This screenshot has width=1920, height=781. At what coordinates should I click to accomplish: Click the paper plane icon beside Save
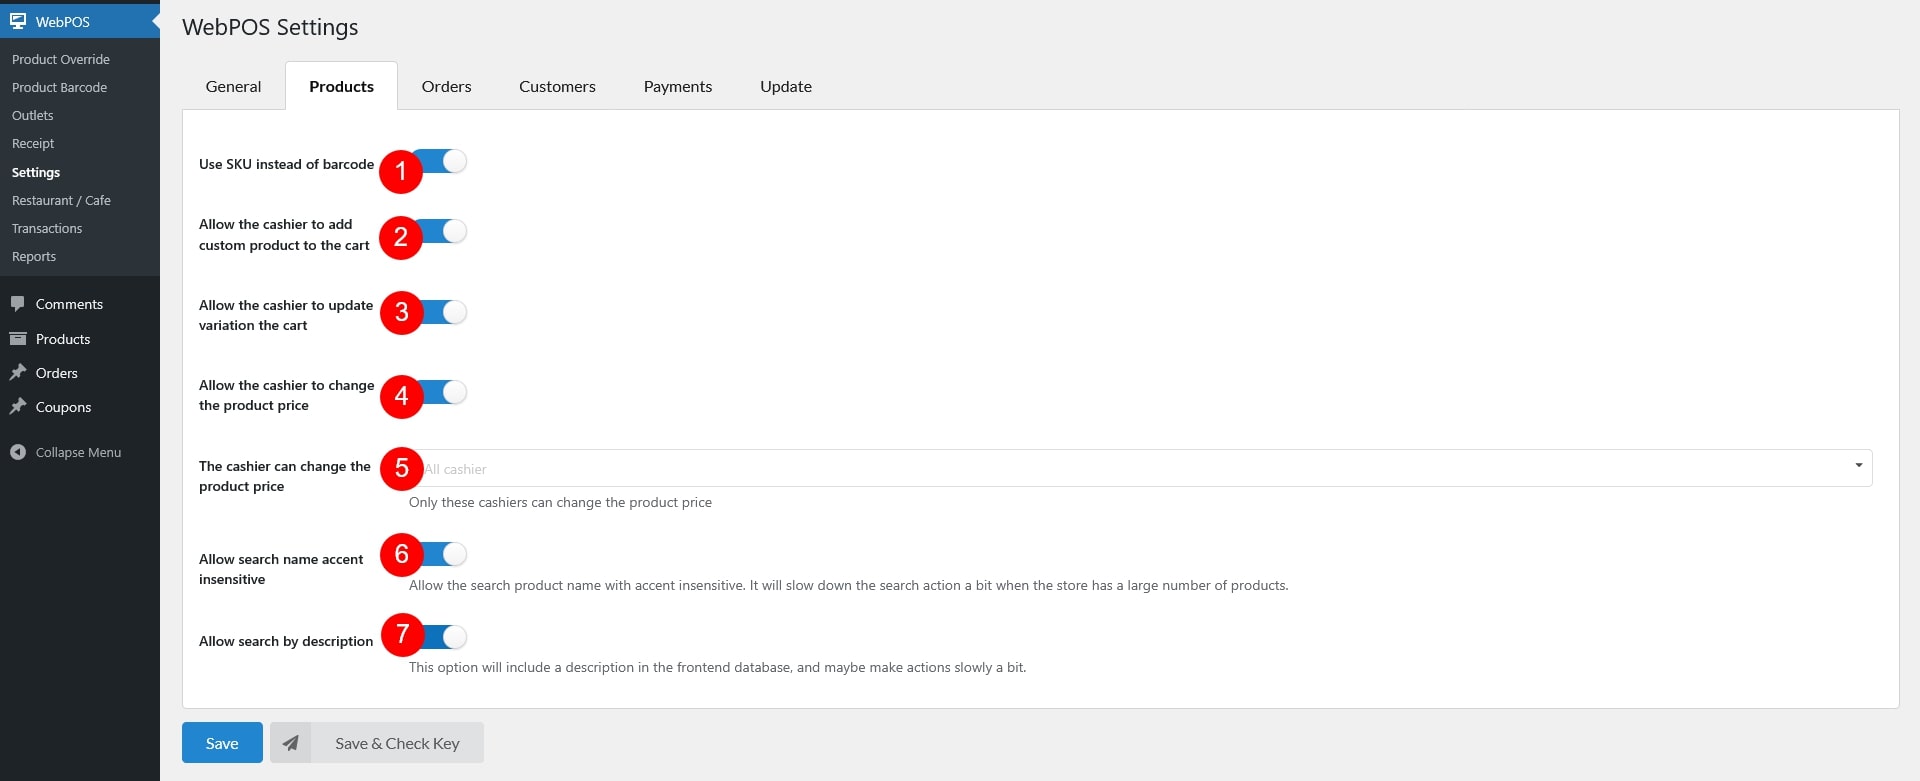coord(291,743)
